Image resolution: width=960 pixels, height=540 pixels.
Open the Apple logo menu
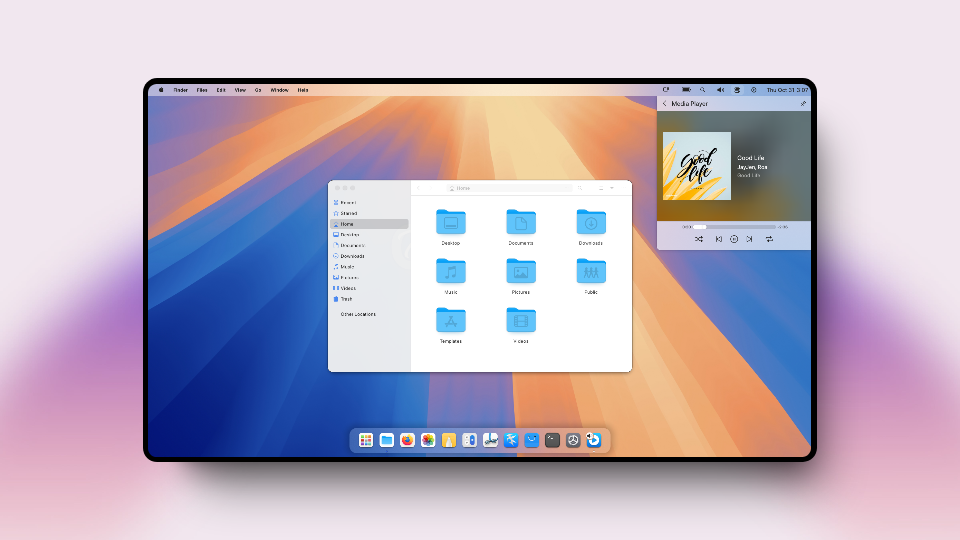coord(161,90)
